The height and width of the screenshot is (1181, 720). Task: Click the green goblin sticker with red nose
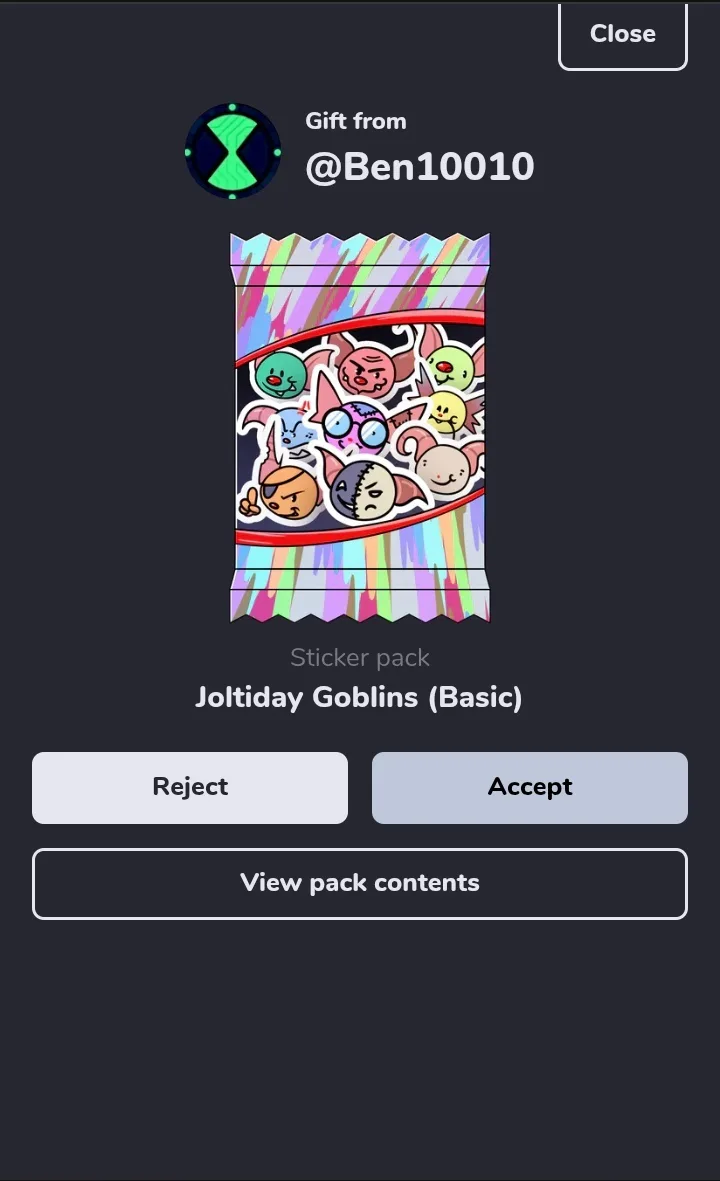[280, 374]
